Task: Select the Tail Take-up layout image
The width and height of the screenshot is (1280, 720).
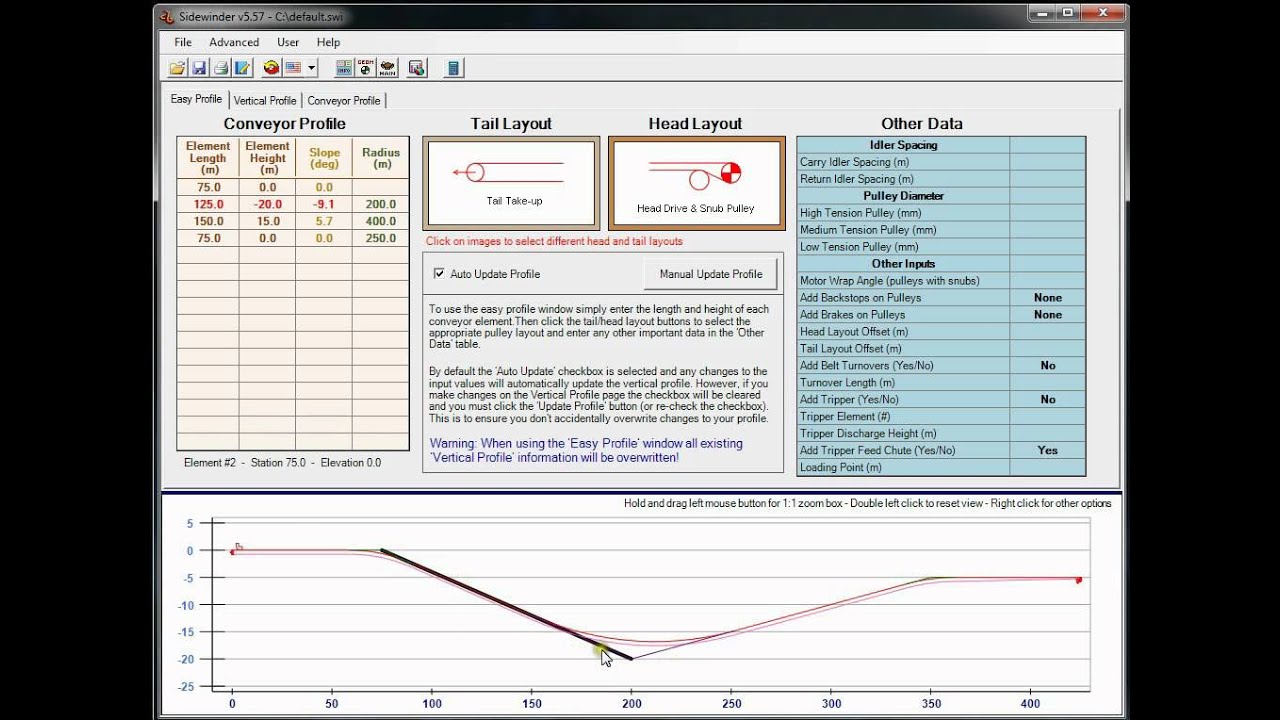Action: [x=511, y=184]
